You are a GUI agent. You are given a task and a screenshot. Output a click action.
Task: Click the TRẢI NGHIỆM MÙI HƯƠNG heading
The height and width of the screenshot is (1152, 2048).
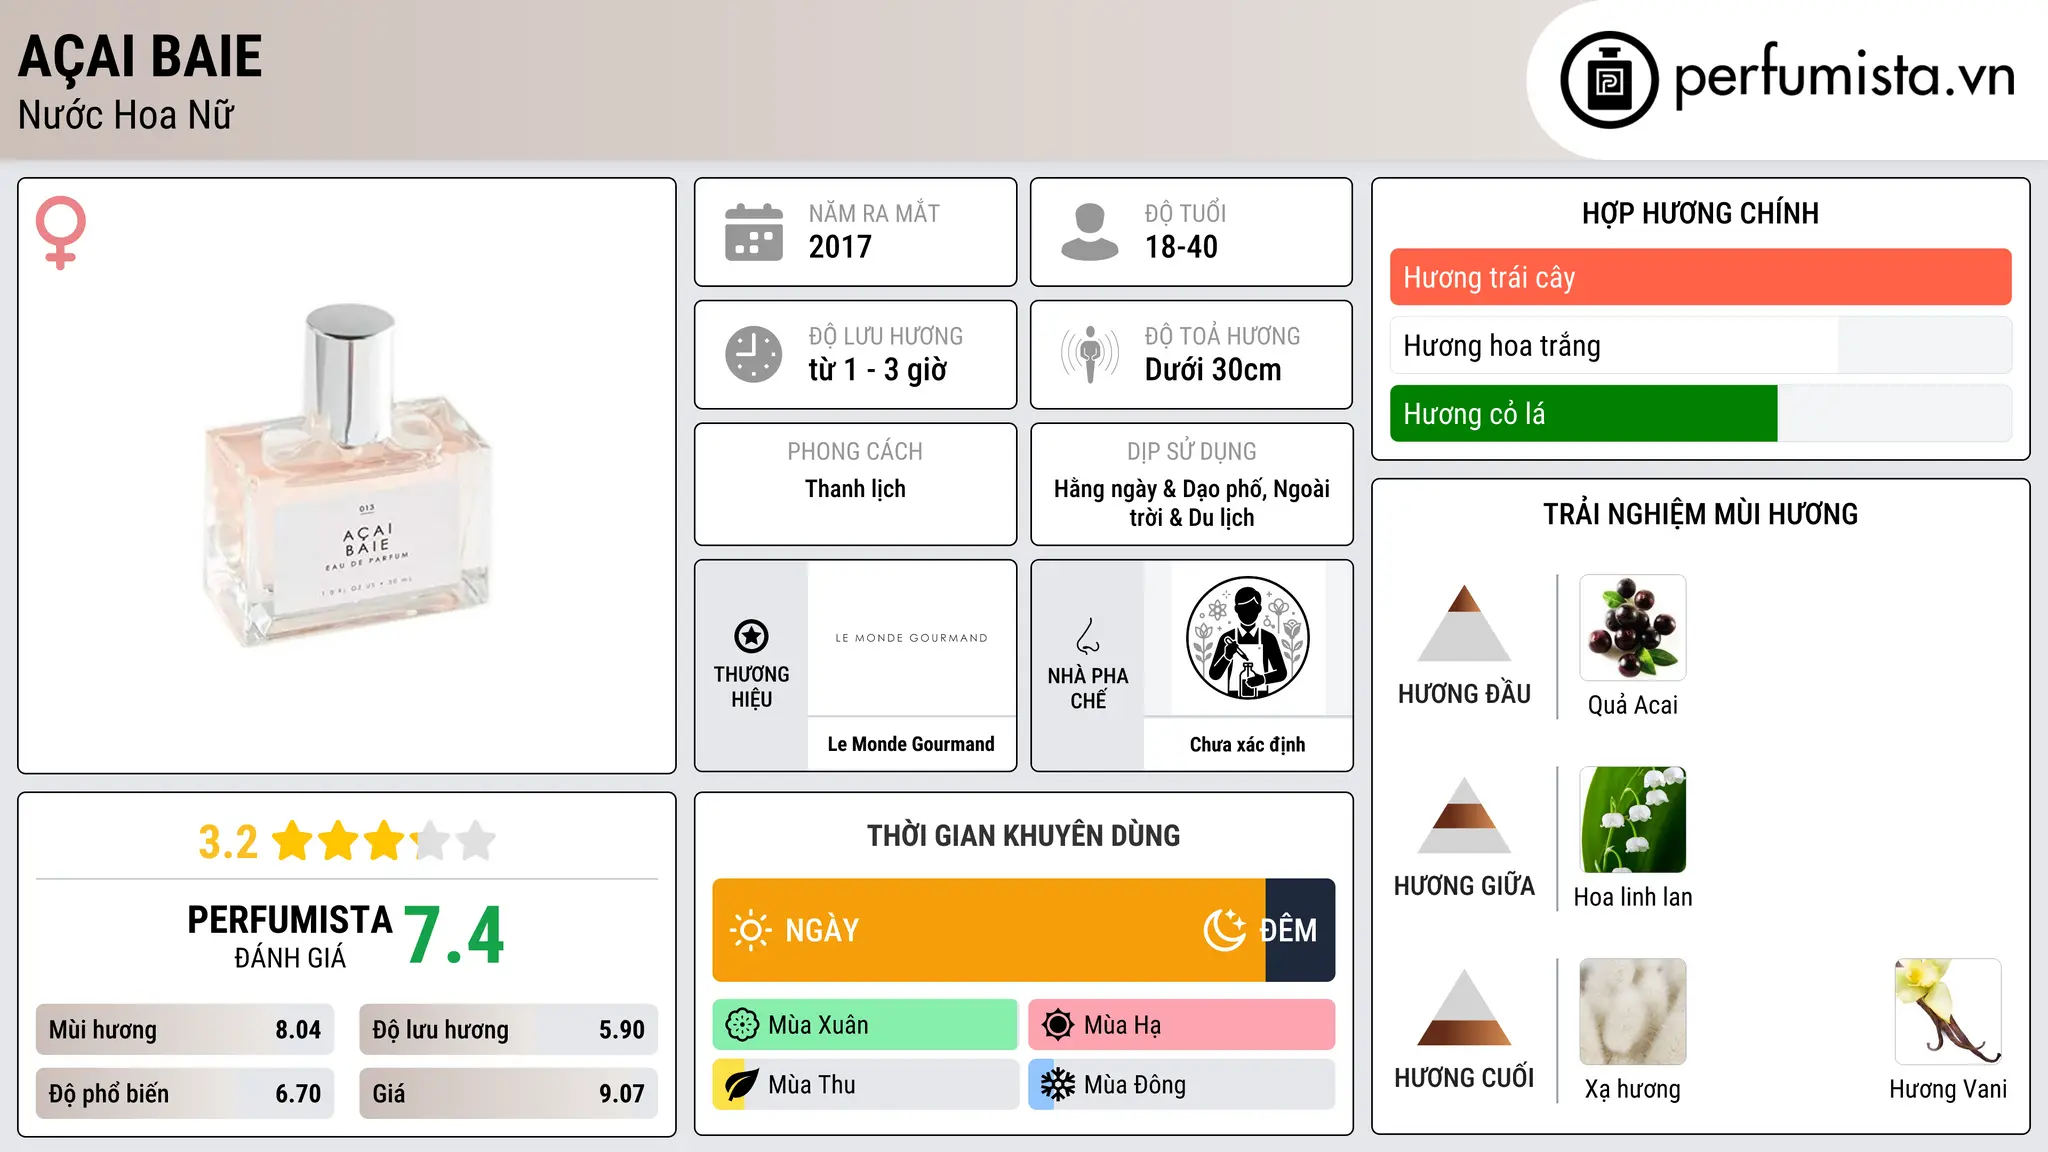(x=1700, y=514)
